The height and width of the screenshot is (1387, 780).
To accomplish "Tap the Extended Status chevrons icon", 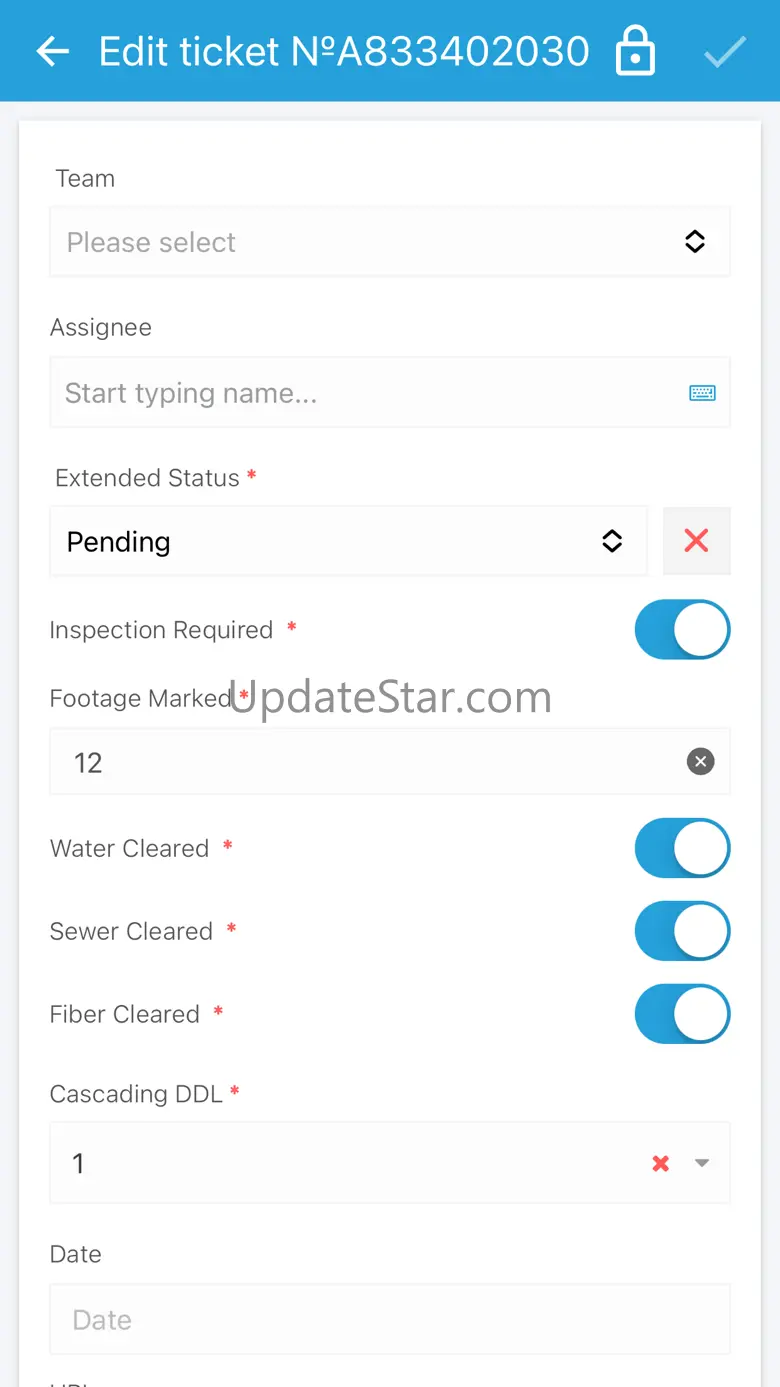I will (x=612, y=541).
